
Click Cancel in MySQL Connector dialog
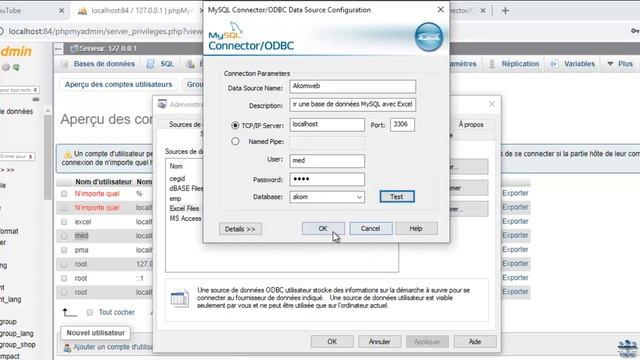(x=370, y=229)
